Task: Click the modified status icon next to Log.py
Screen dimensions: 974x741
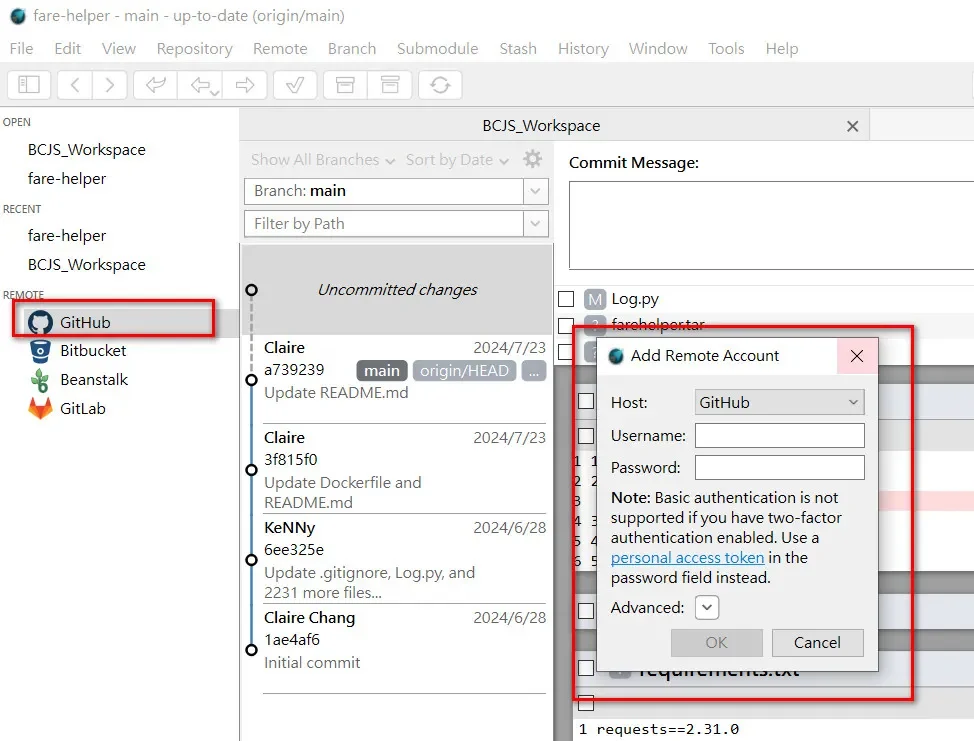Action: point(594,299)
